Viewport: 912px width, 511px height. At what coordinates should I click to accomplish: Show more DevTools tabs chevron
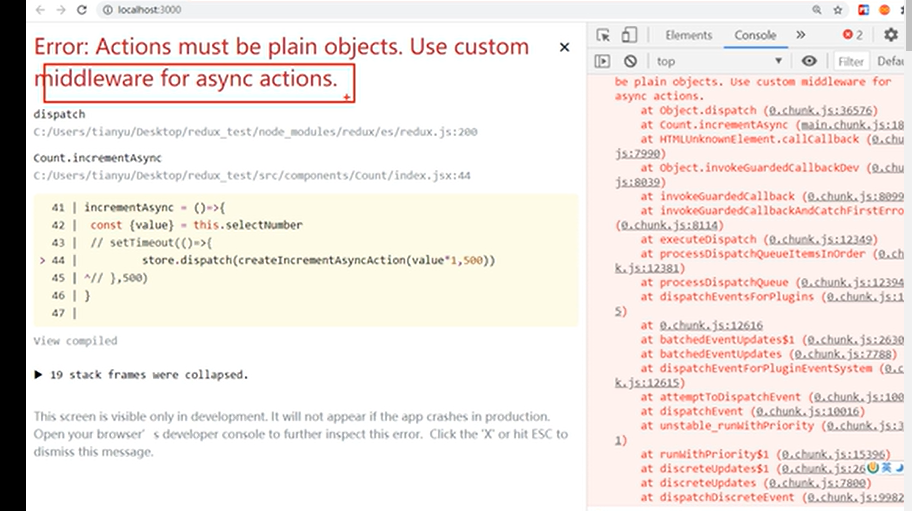(x=801, y=35)
